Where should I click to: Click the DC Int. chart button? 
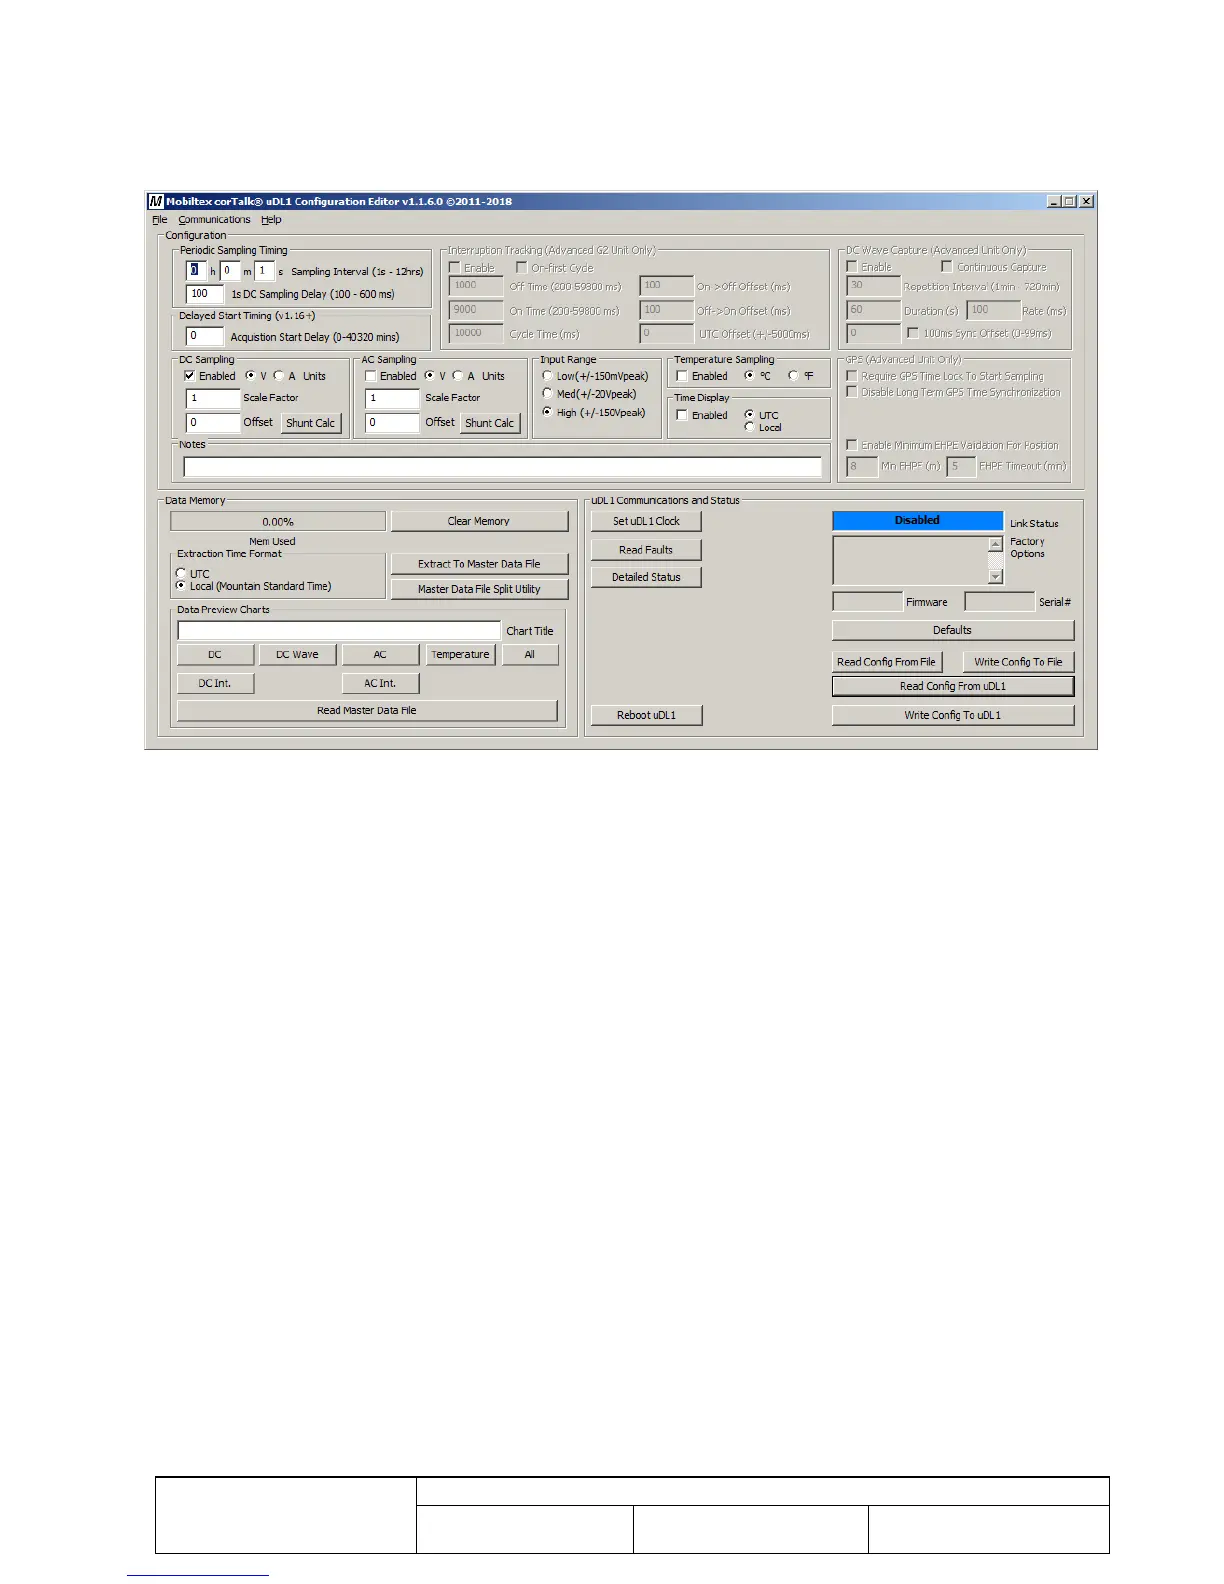(x=215, y=683)
